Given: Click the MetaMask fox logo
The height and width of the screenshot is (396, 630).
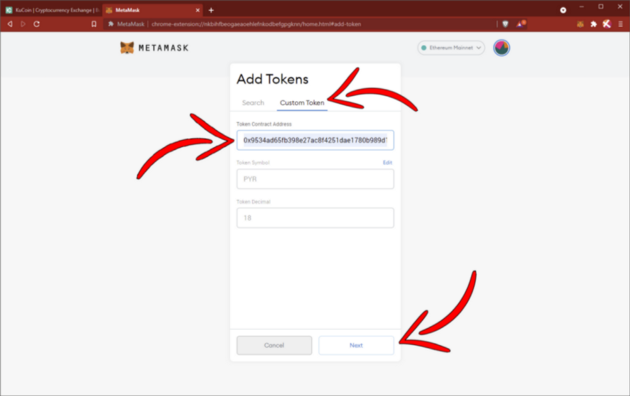Looking at the screenshot, I should click(127, 48).
